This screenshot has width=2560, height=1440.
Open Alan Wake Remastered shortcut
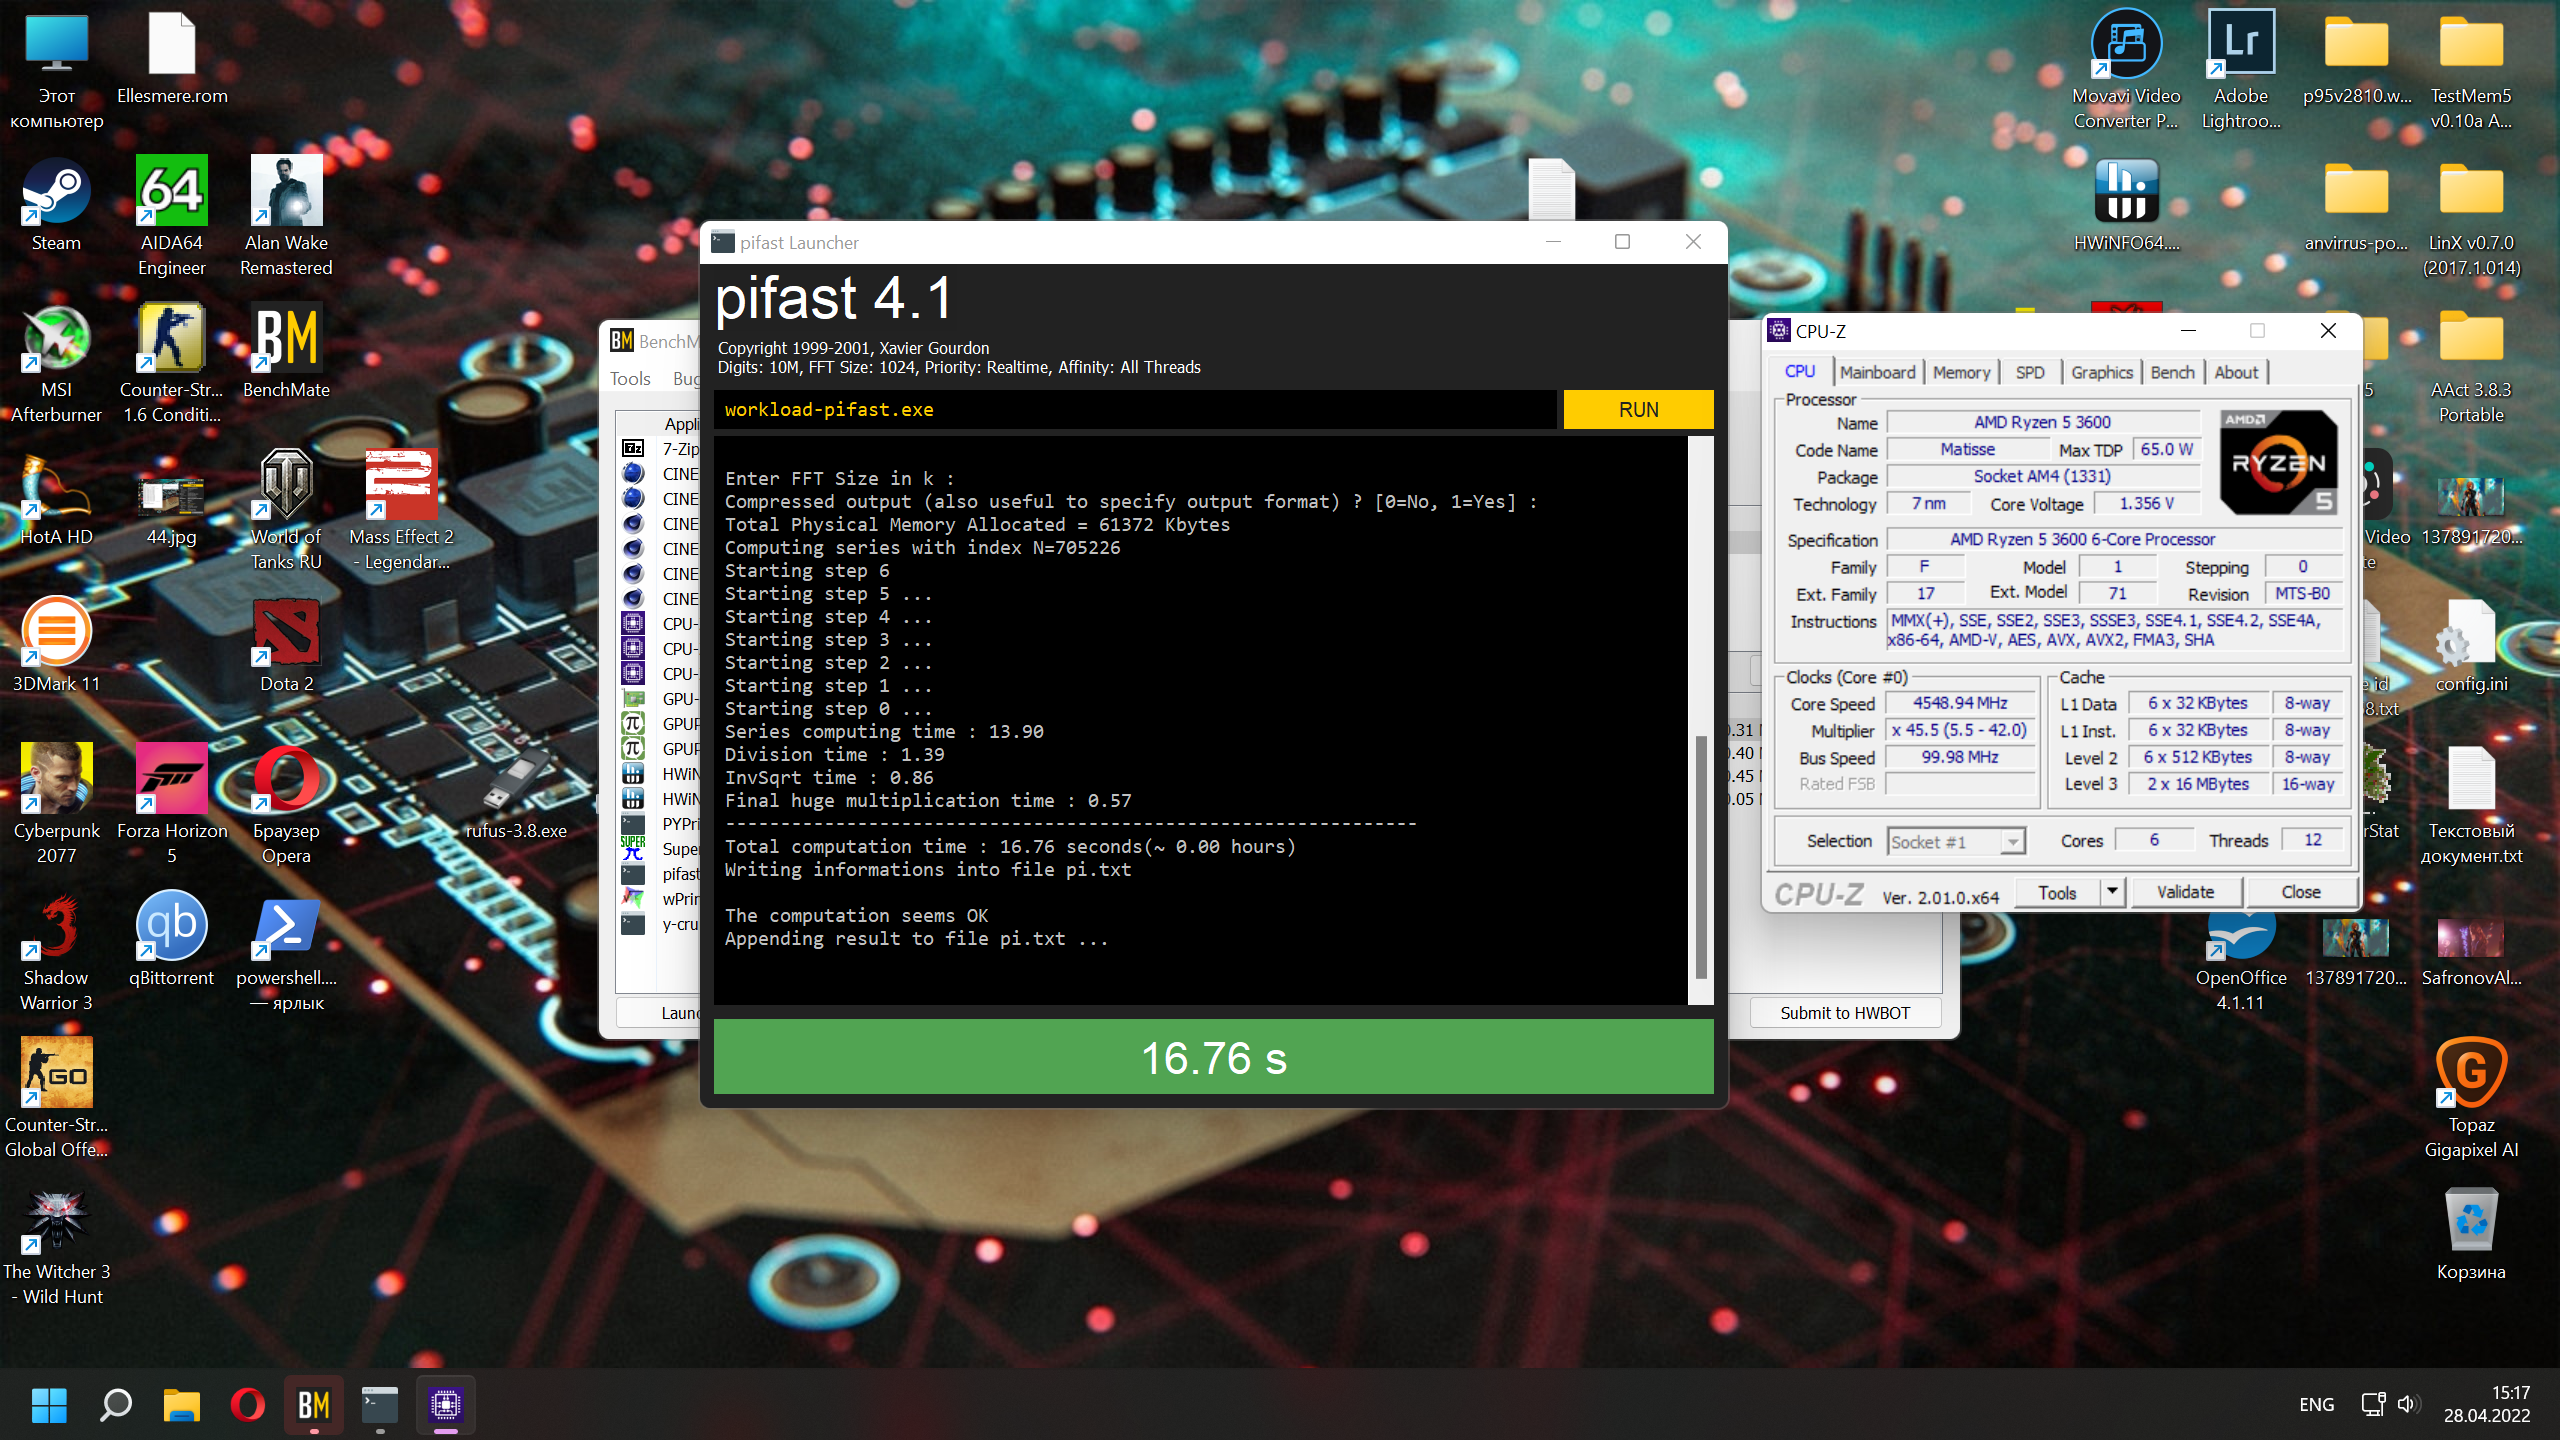[286, 215]
